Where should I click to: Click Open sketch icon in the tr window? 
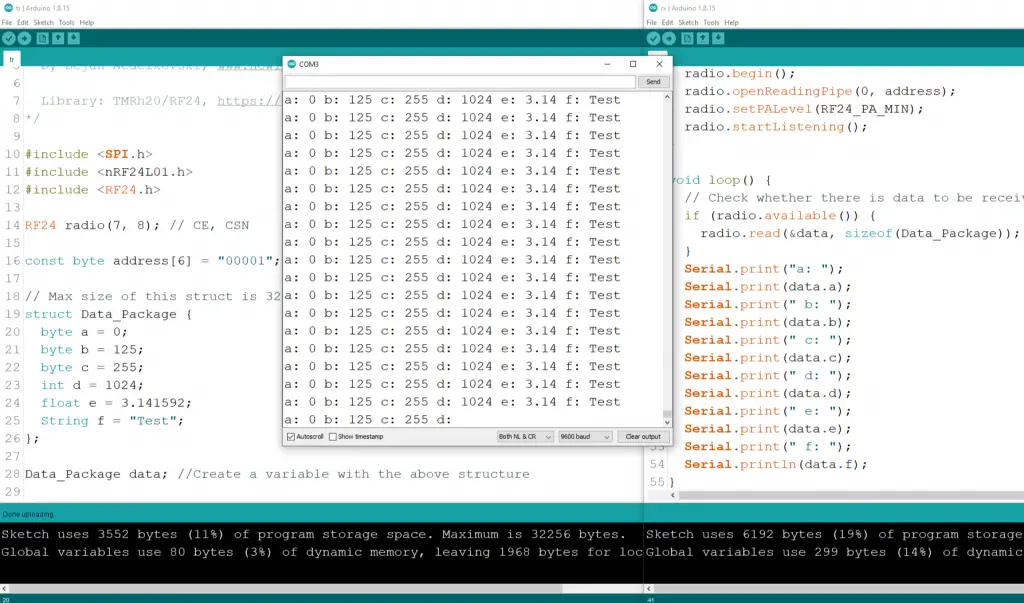point(58,38)
